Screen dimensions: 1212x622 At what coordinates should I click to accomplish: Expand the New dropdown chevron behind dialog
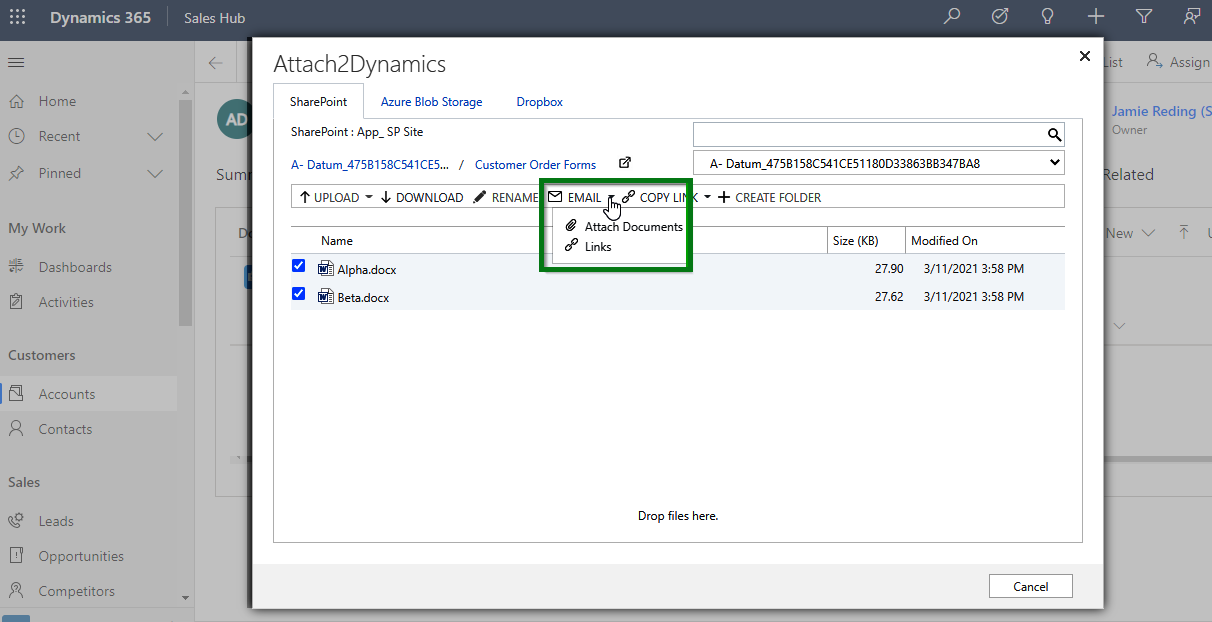[x=1148, y=233]
